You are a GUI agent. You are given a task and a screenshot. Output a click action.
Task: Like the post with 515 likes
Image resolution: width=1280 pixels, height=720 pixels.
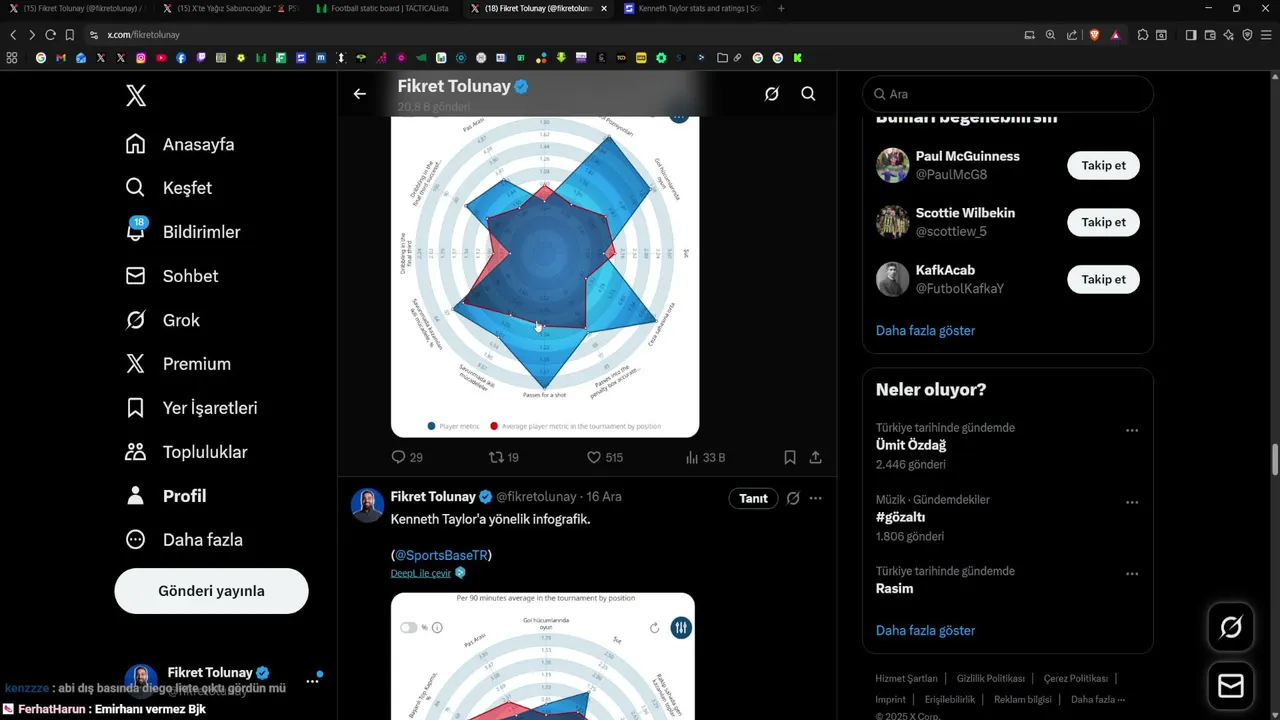pyautogui.click(x=604, y=457)
